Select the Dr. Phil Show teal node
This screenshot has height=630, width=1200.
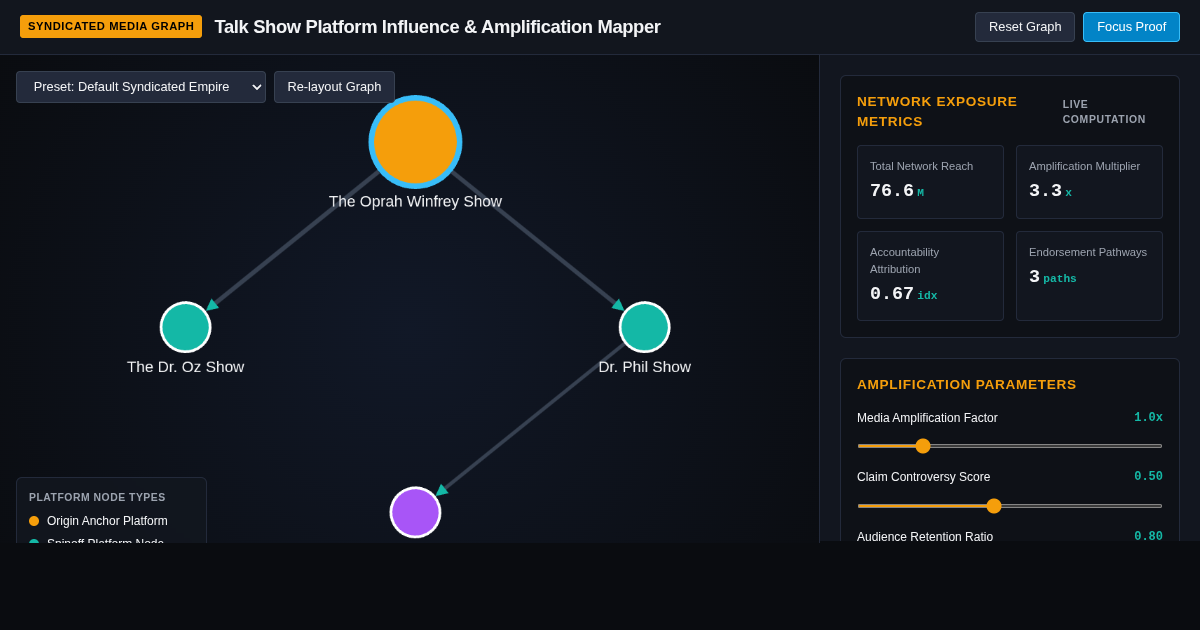645,327
